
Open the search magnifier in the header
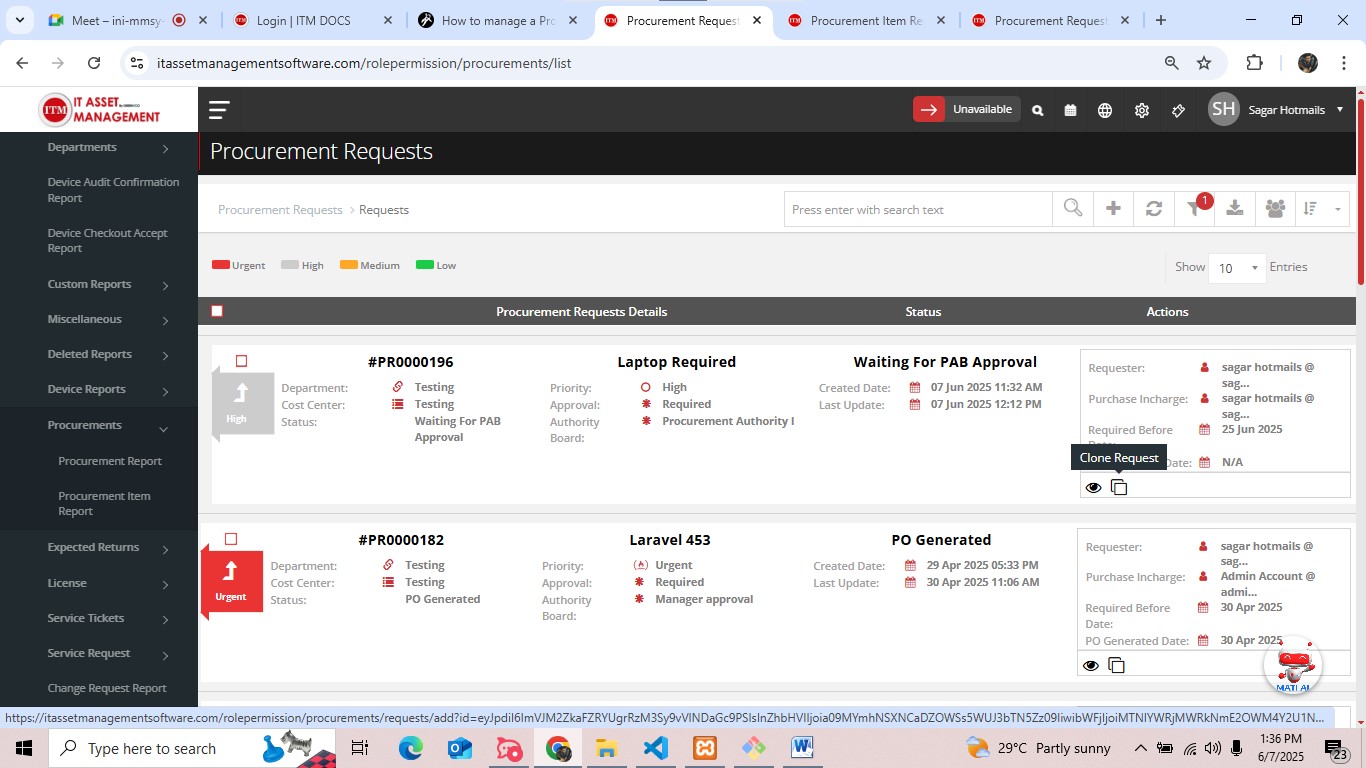point(1037,110)
